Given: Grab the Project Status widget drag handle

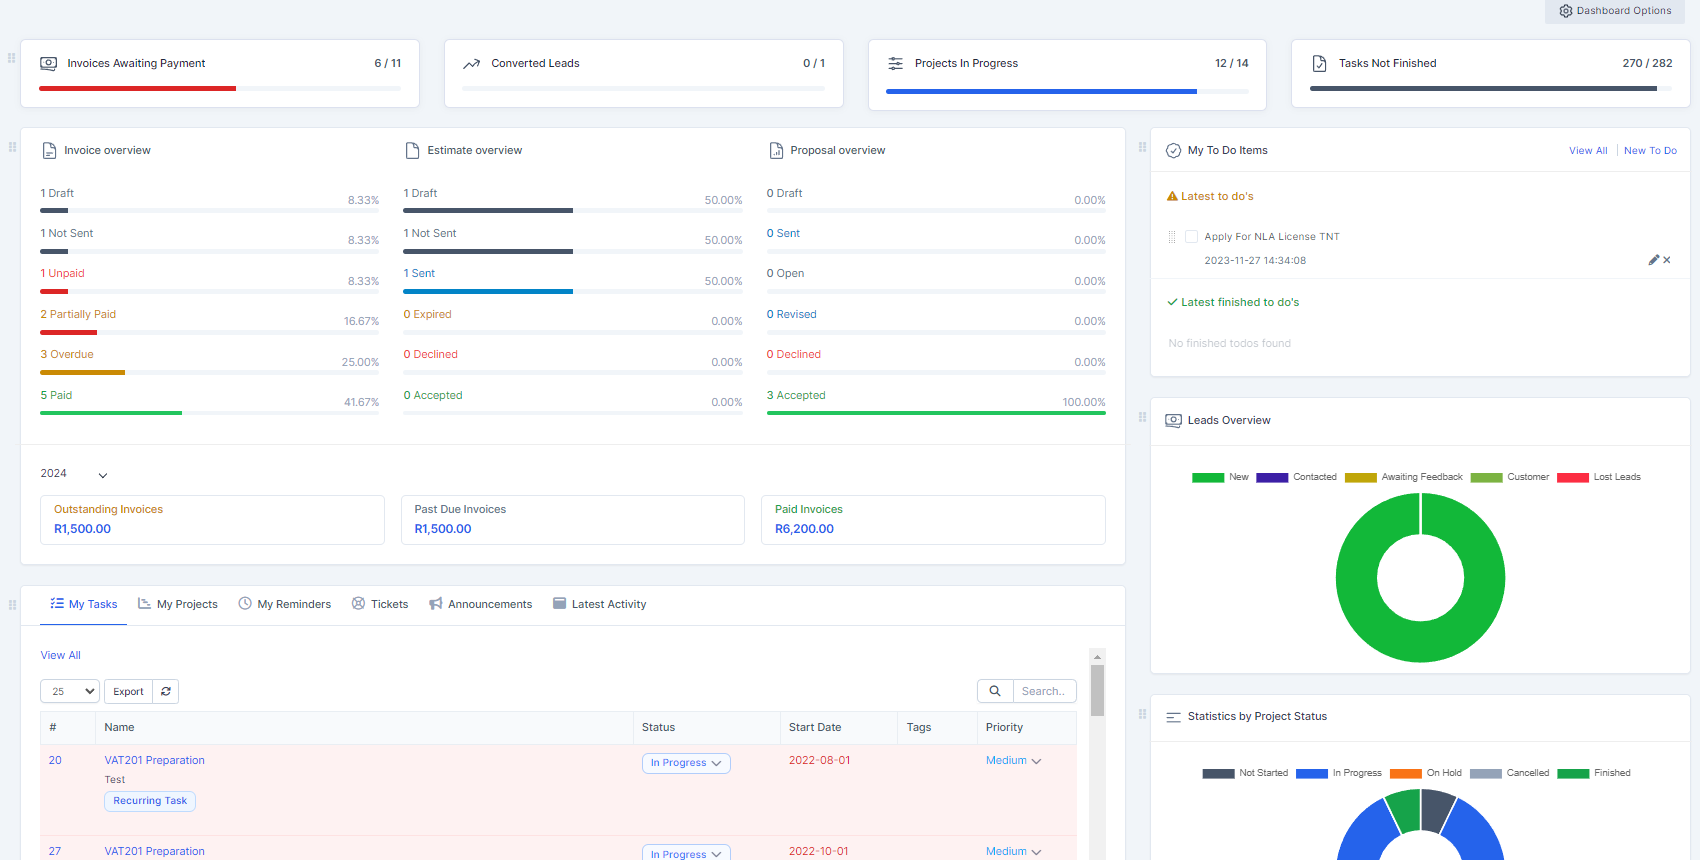Looking at the screenshot, I should (x=1142, y=714).
